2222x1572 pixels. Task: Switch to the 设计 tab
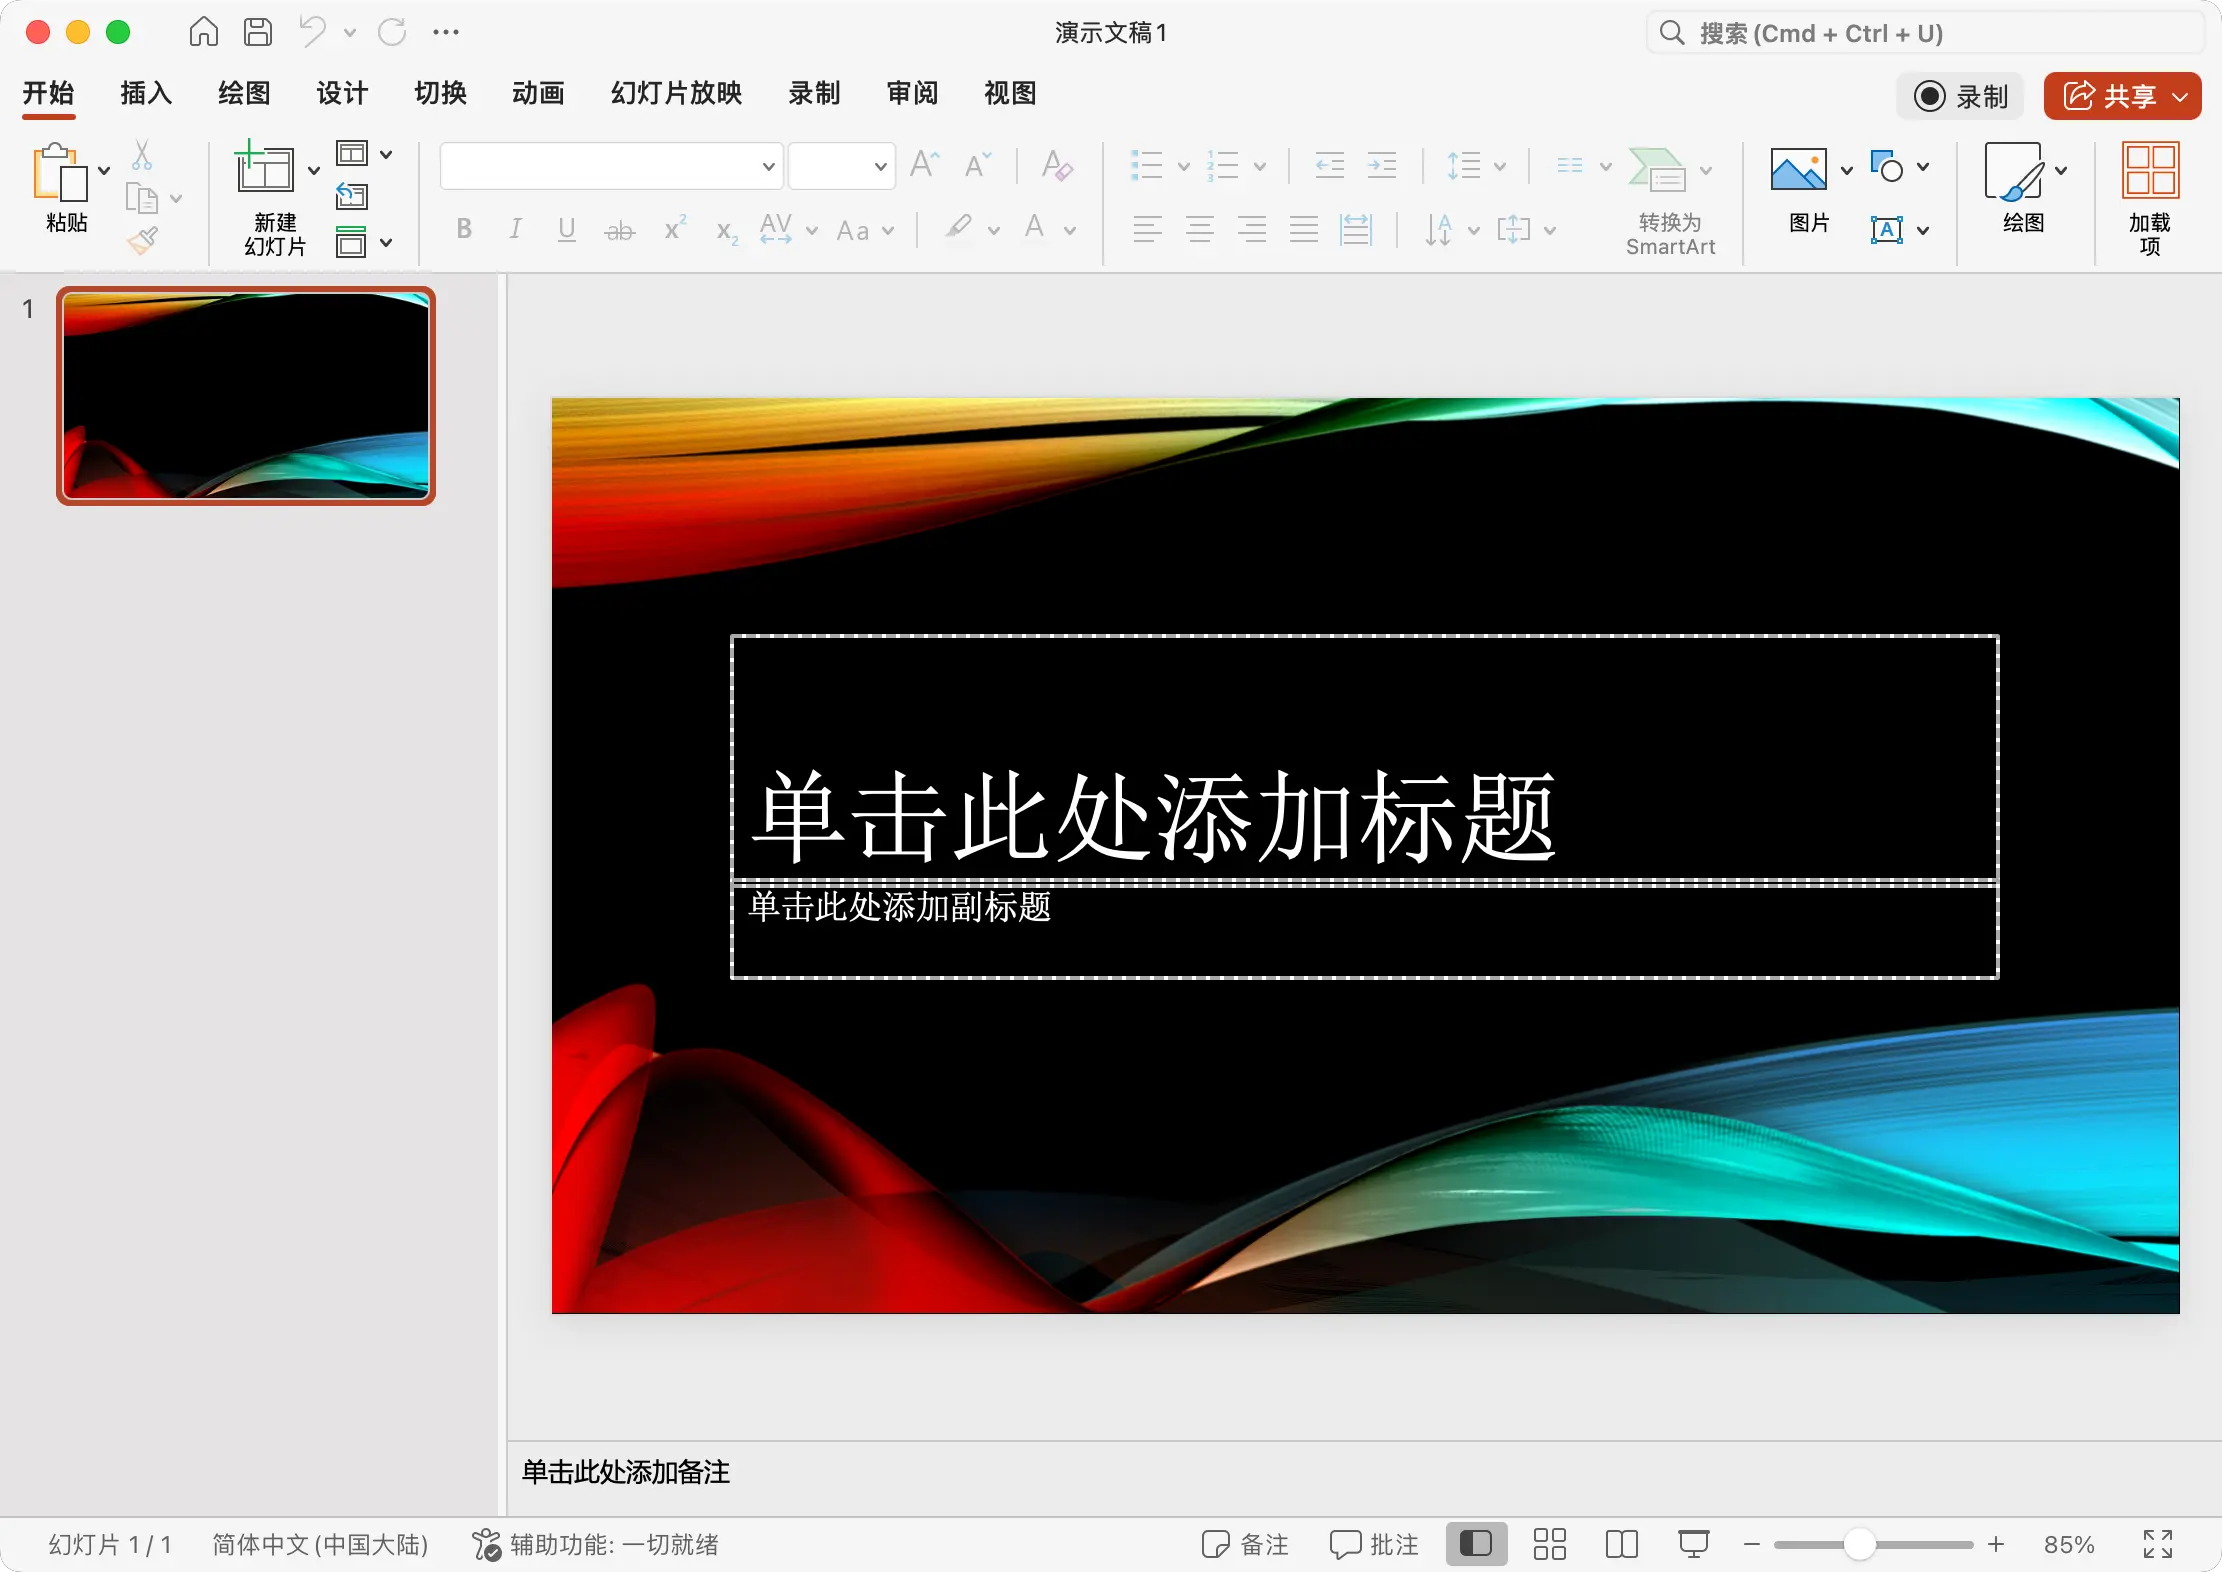(342, 93)
